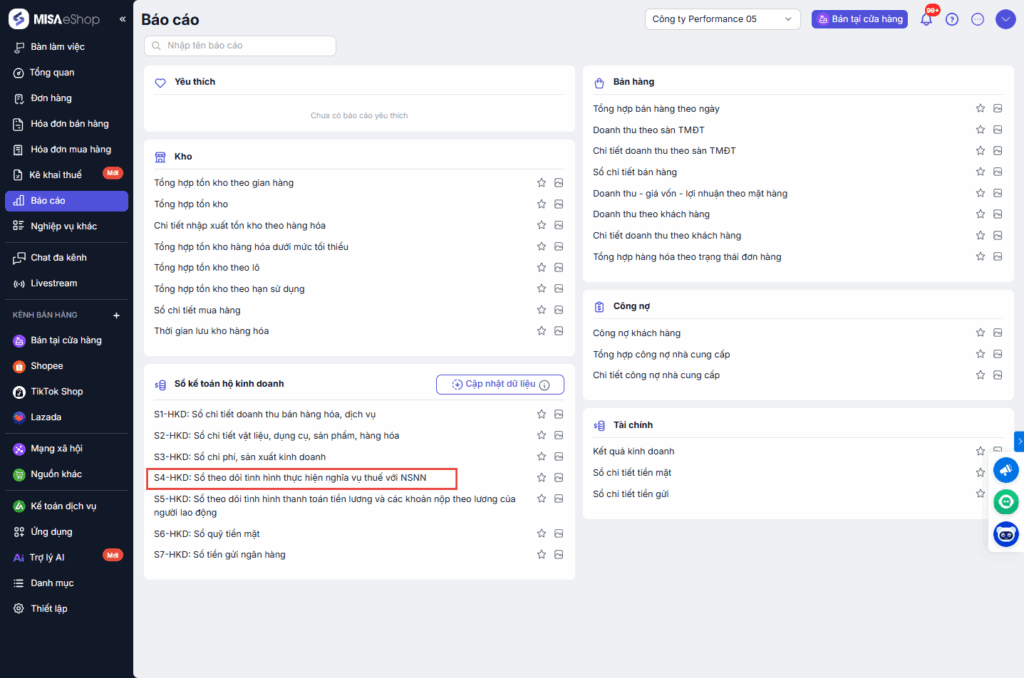Select Kê khai thuế sidebar menu item
The height and width of the screenshot is (678, 1024).
click(56, 175)
